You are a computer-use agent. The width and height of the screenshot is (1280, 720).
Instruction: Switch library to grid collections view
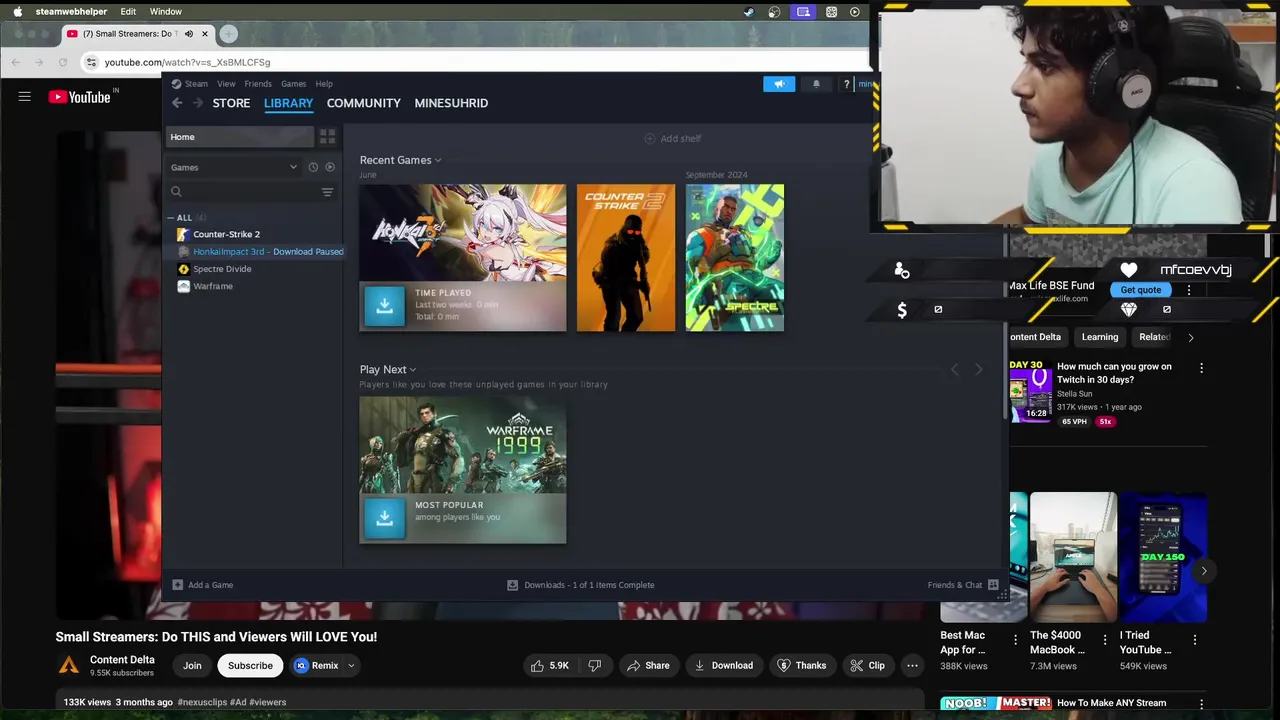[327, 137]
